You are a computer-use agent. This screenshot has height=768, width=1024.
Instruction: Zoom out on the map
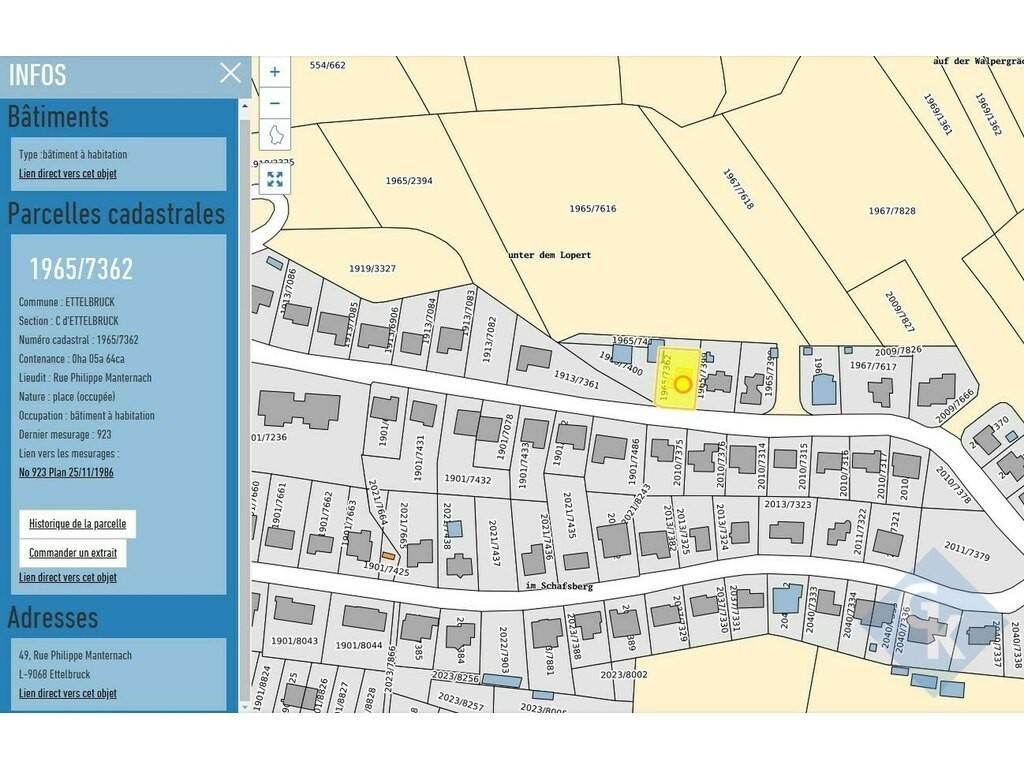(x=275, y=103)
